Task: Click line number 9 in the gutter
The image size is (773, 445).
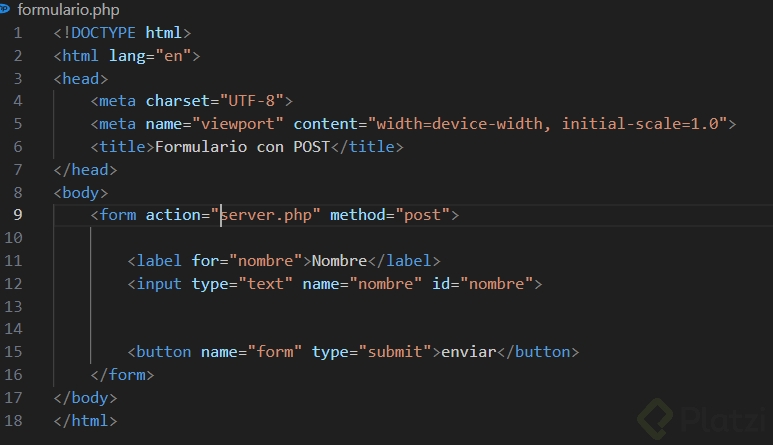Action: 17,215
